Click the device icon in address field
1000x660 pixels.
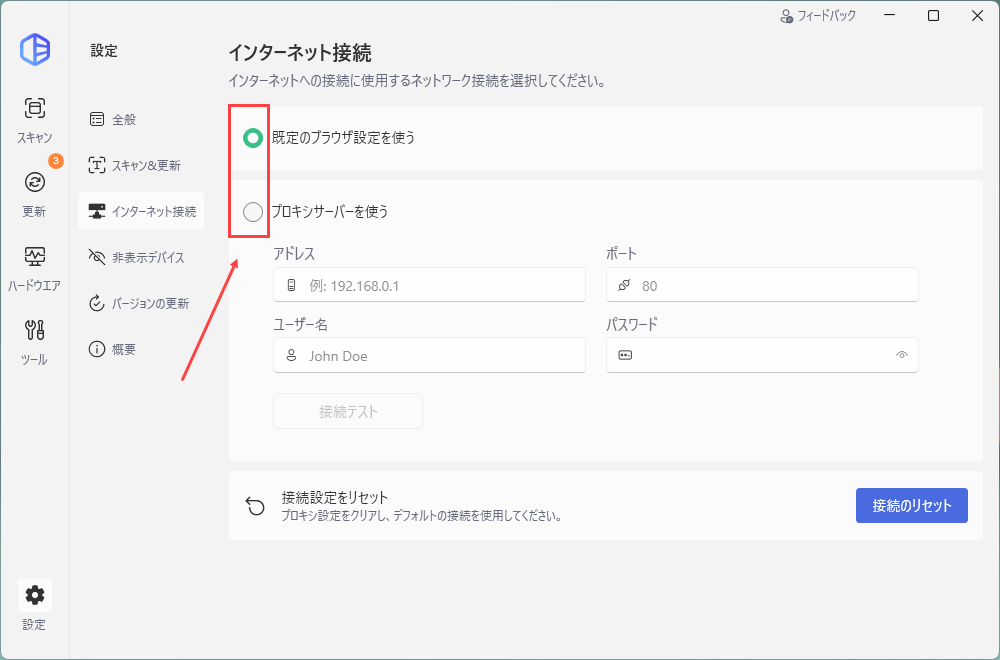(x=291, y=285)
